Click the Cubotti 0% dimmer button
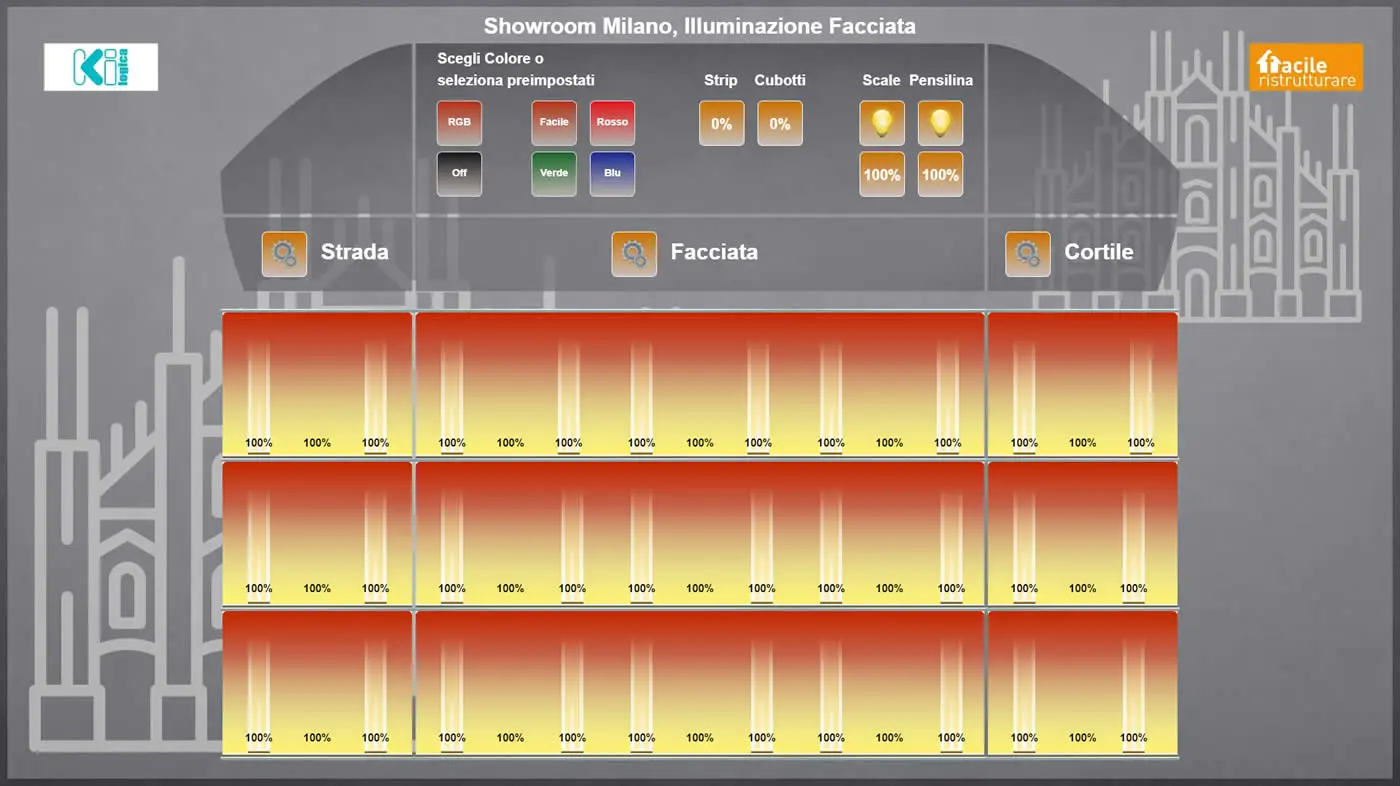This screenshot has width=1400, height=786. [x=780, y=124]
